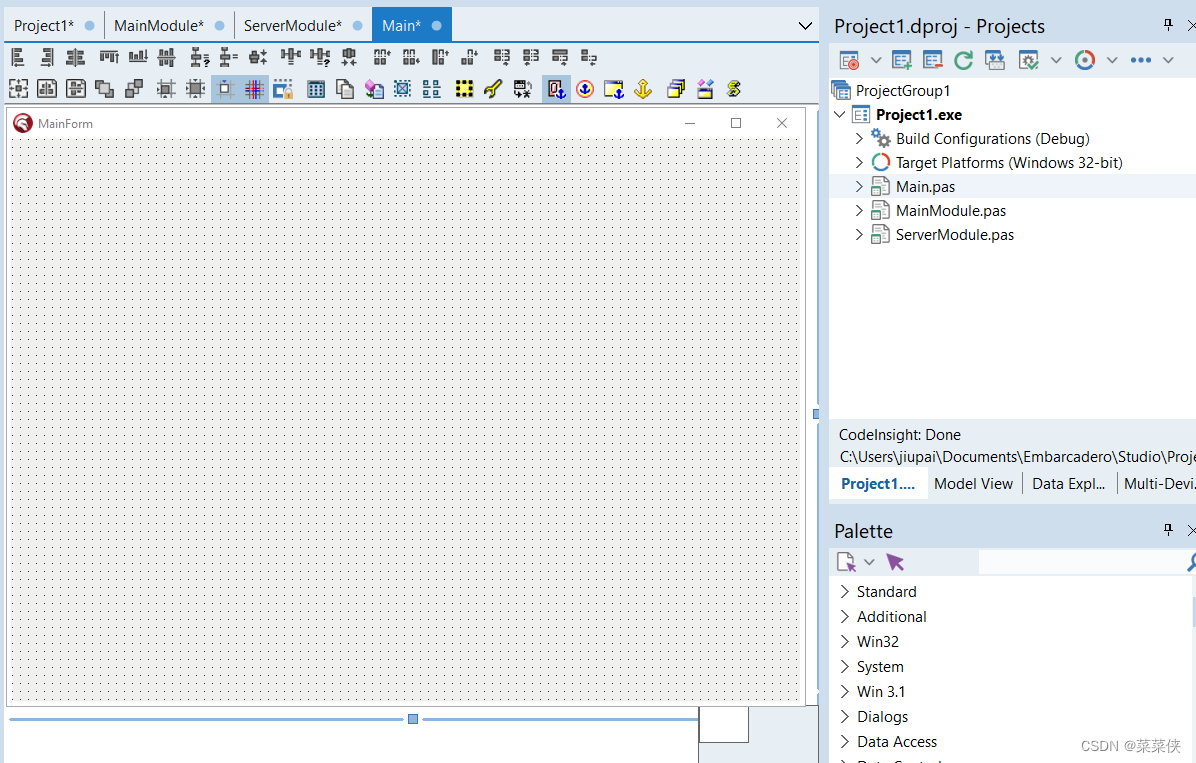Open the editor tabs overflow chevron
Image resolution: width=1196 pixels, height=763 pixels.
805,26
